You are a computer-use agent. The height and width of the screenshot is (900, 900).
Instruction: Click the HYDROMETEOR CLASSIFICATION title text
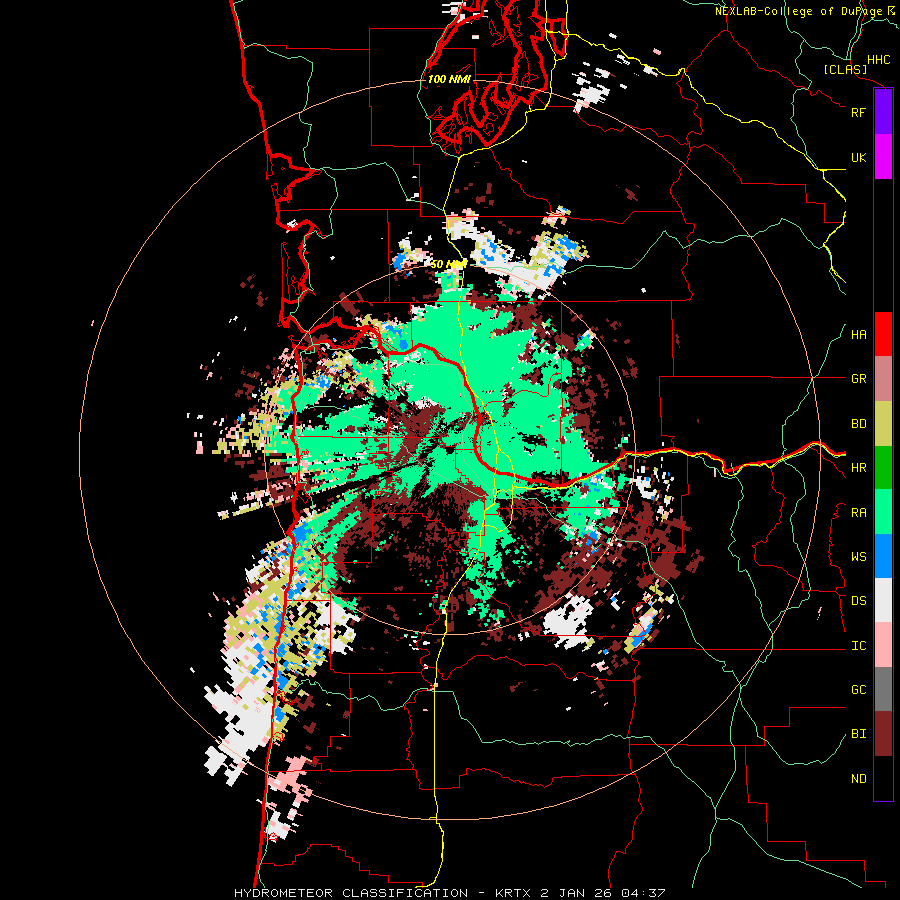click(x=351, y=893)
